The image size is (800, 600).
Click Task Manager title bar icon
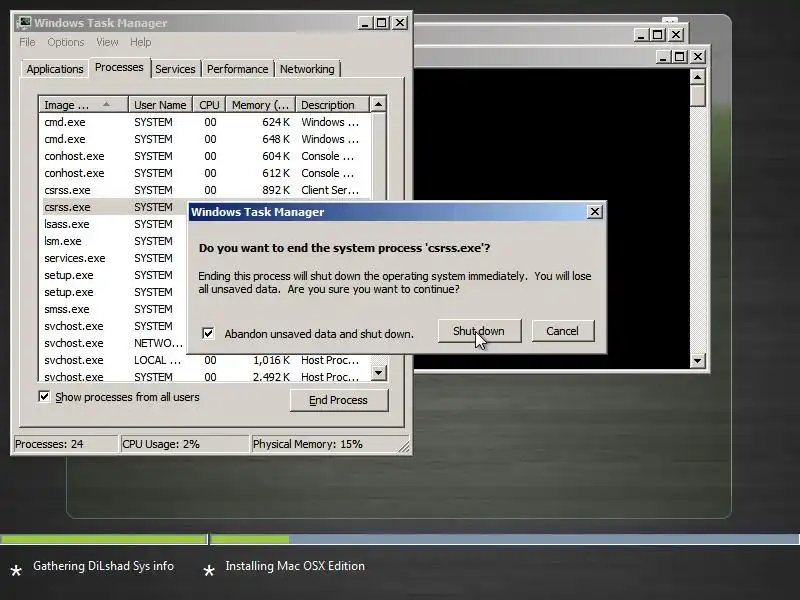[x=23, y=22]
